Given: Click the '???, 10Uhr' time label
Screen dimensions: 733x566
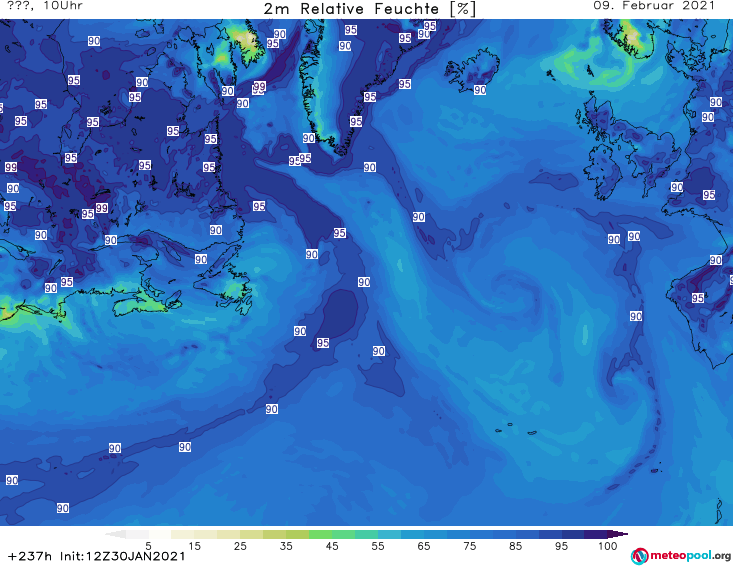Looking at the screenshot, I should coord(45,6).
